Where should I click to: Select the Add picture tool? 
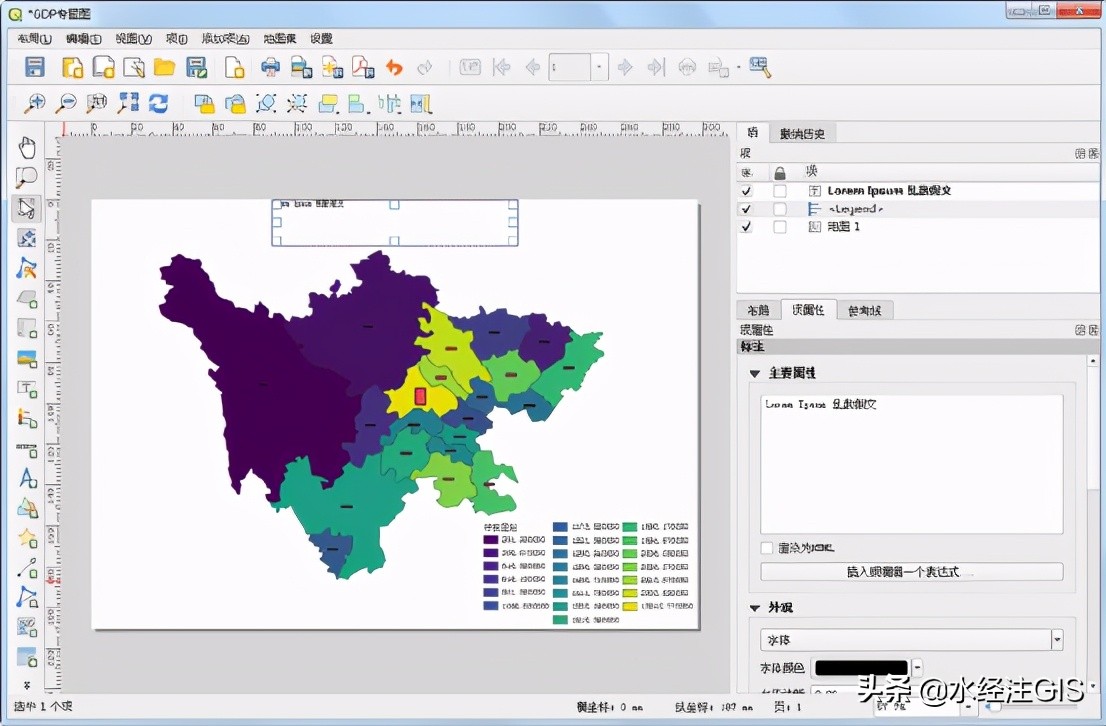click(27, 358)
